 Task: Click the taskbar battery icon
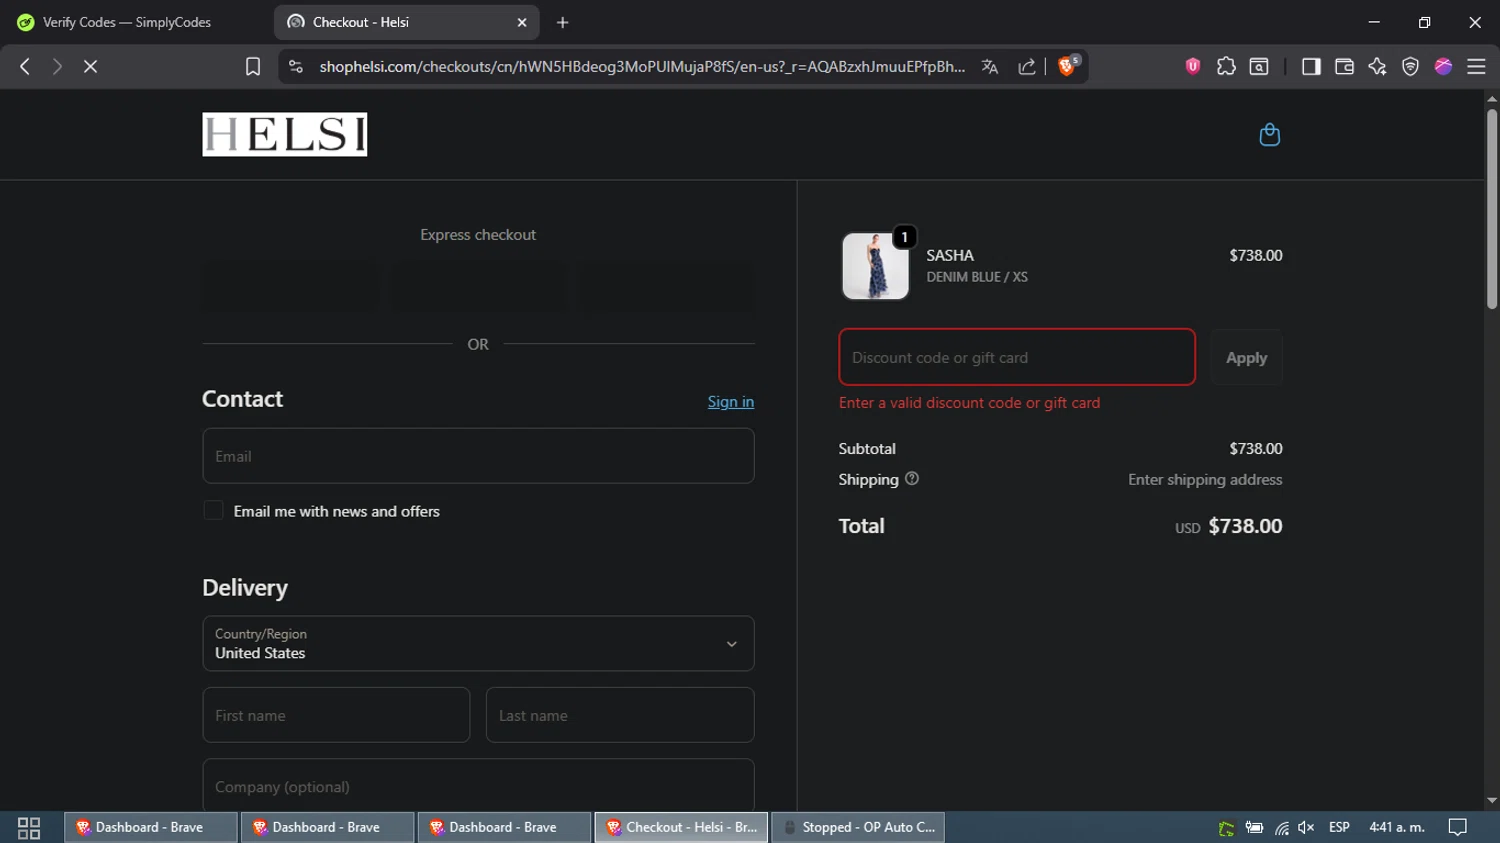(x=1254, y=827)
